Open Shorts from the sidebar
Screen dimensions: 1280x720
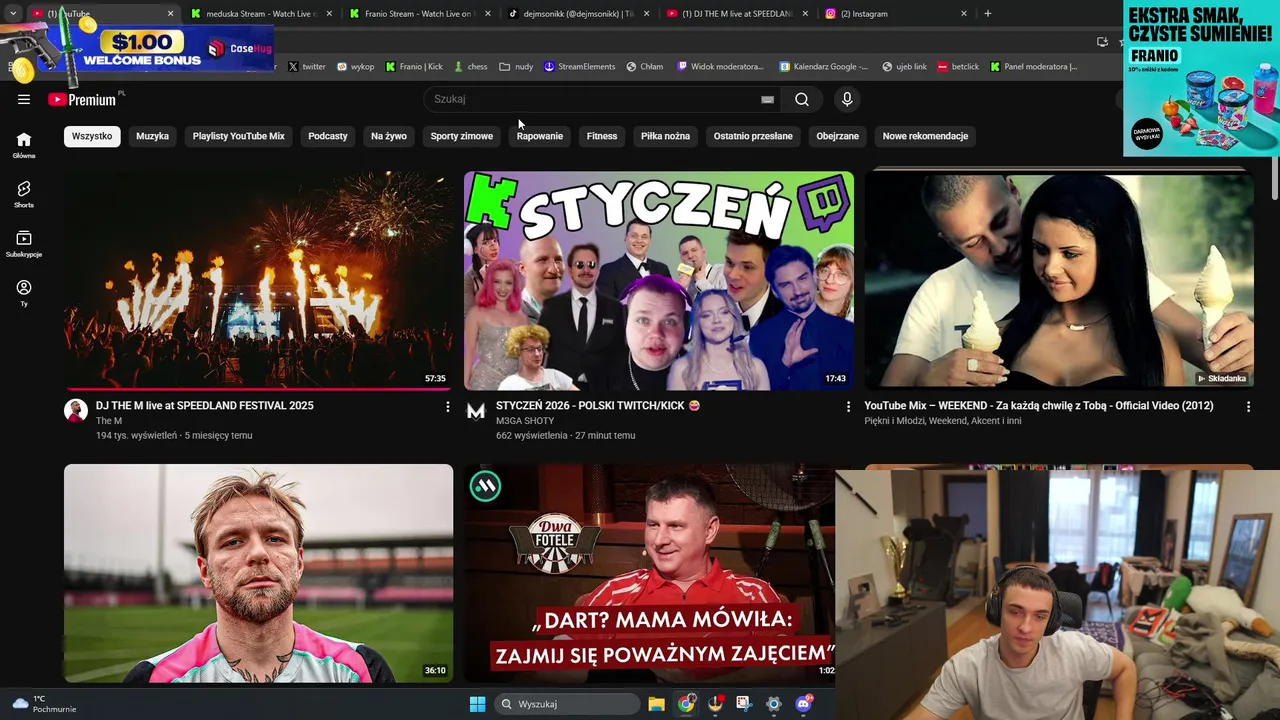click(x=24, y=194)
